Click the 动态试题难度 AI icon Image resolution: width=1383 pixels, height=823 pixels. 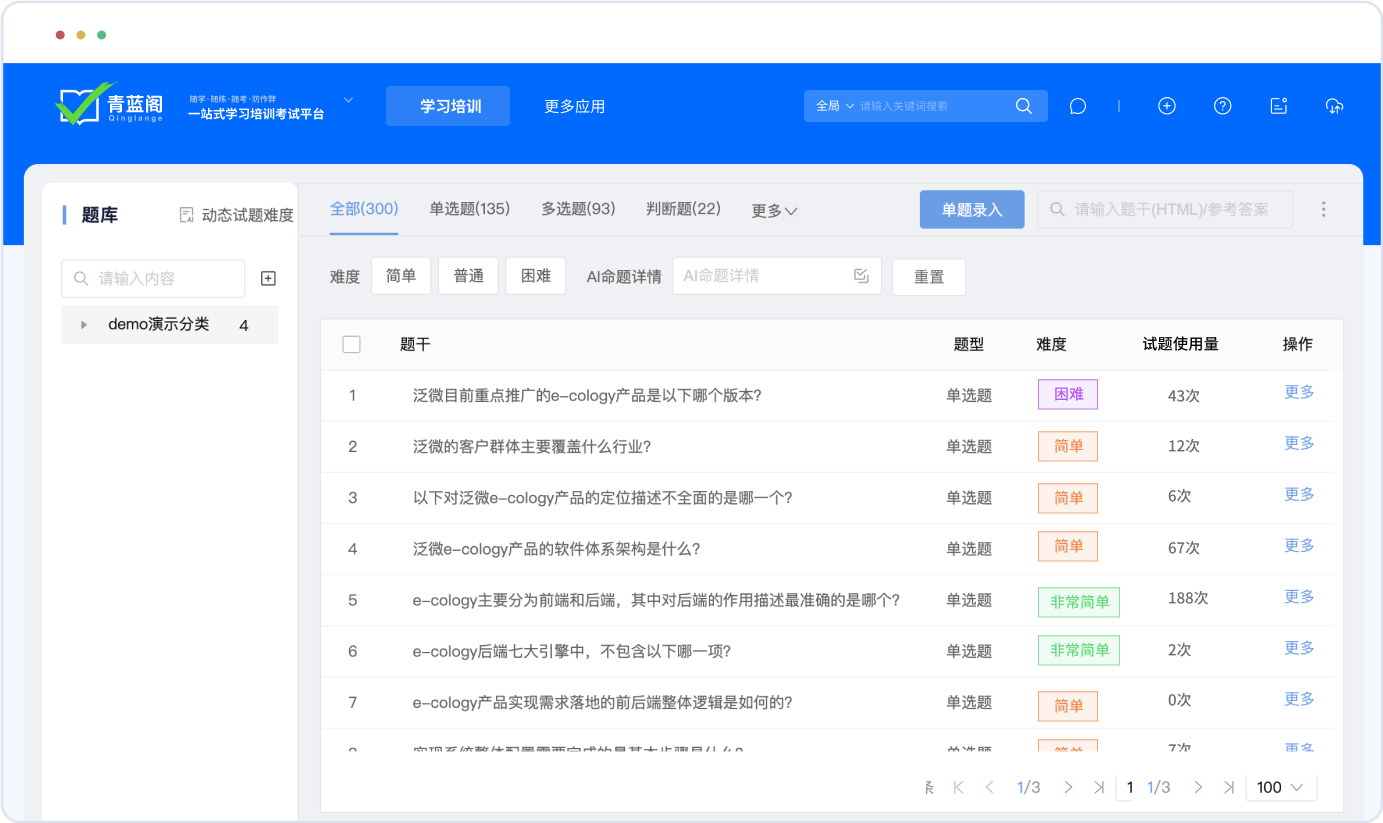point(186,215)
